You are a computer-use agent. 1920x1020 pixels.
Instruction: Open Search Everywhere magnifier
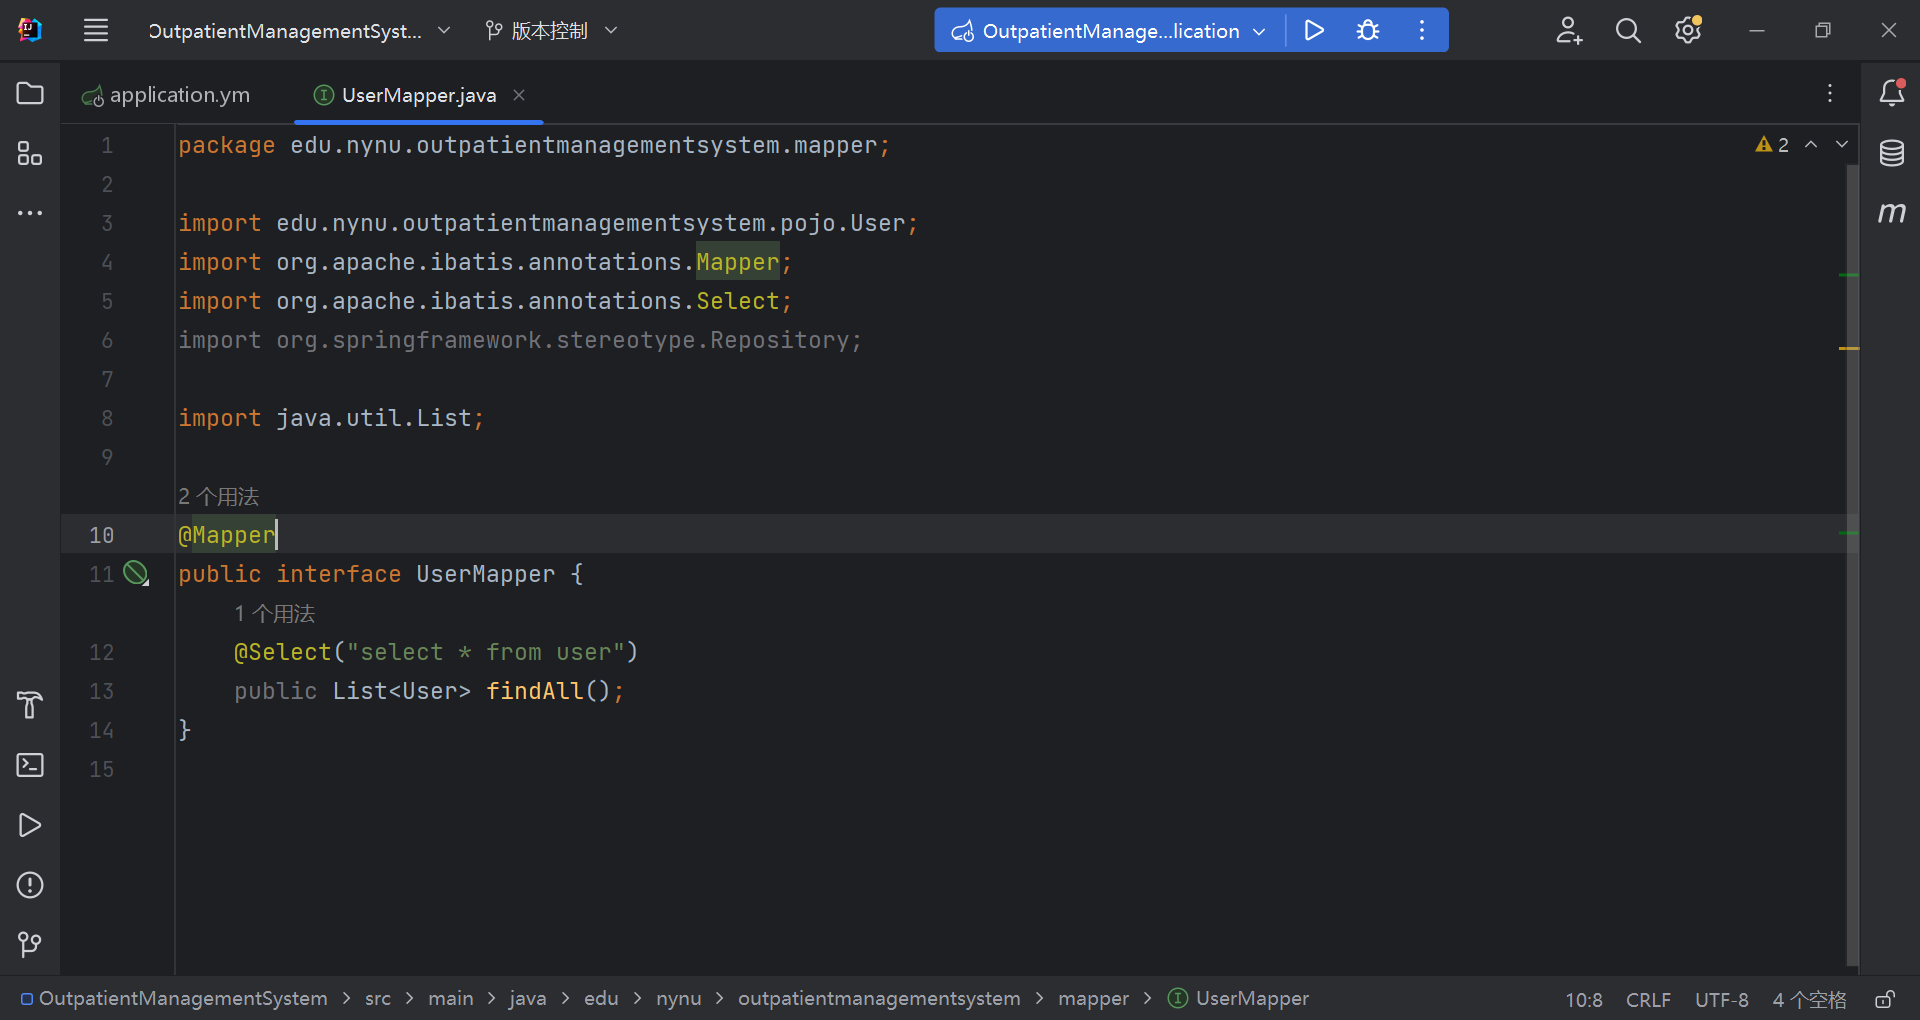pyautogui.click(x=1628, y=30)
